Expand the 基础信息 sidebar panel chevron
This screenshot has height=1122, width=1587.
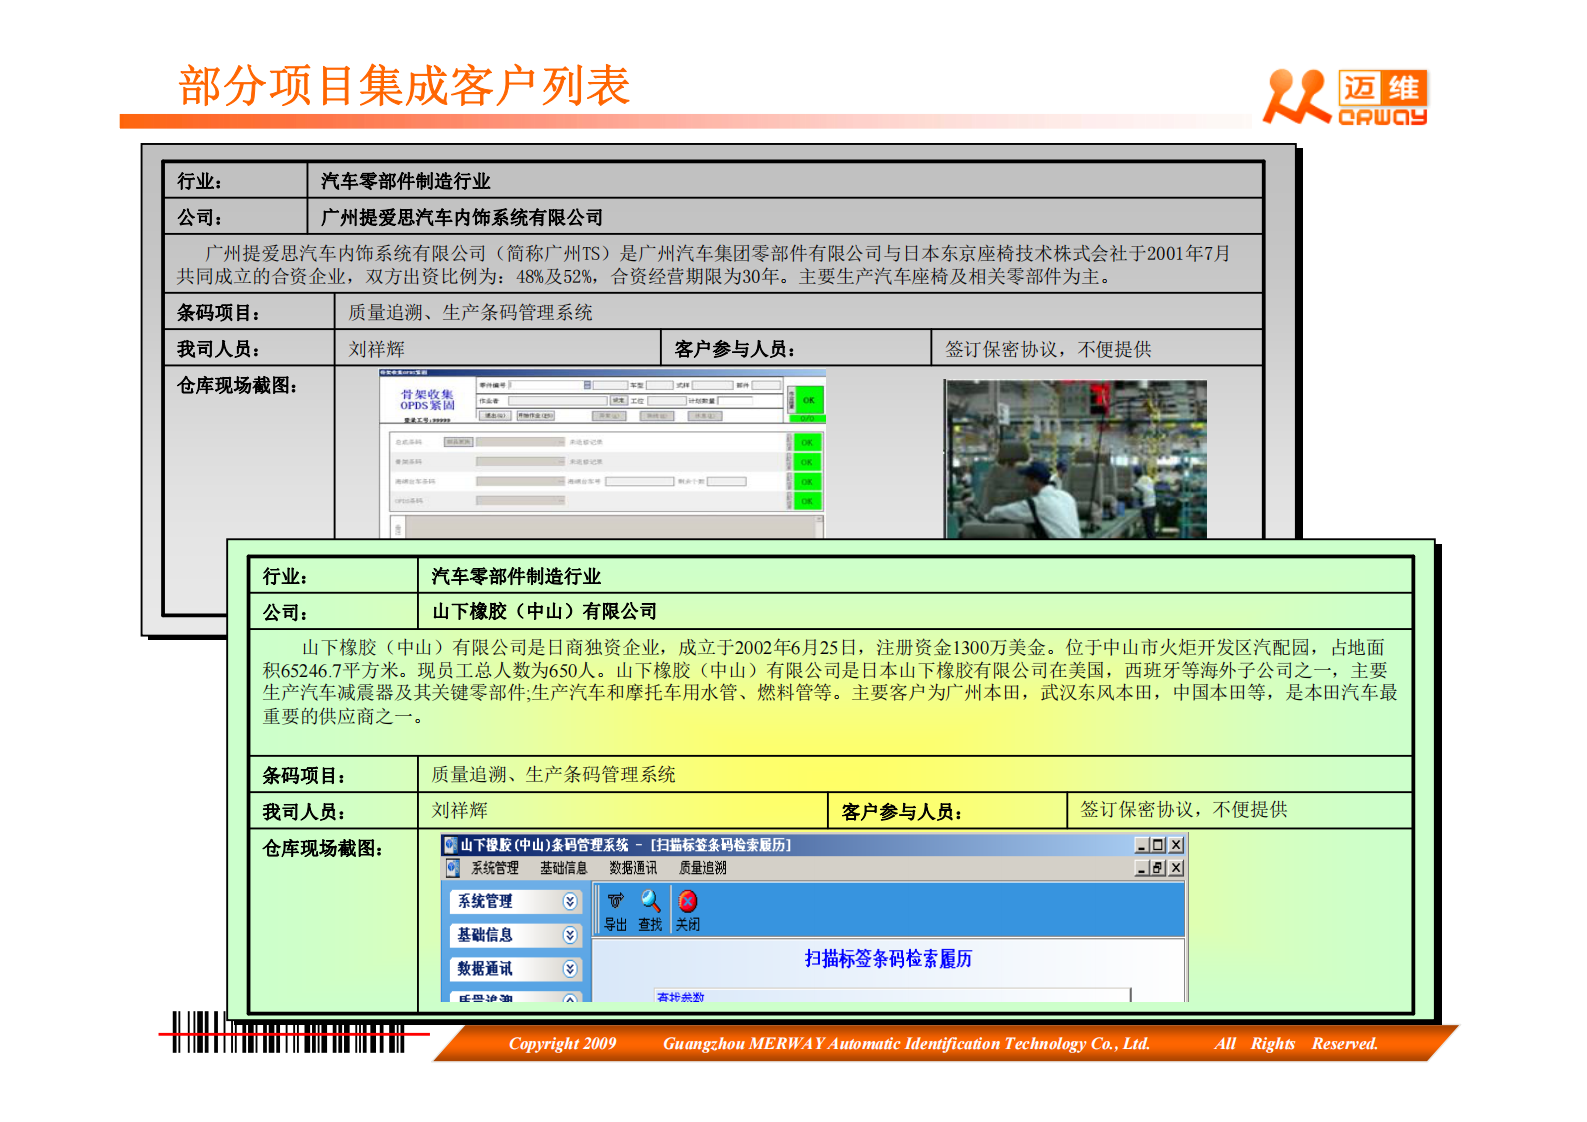pos(570,935)
